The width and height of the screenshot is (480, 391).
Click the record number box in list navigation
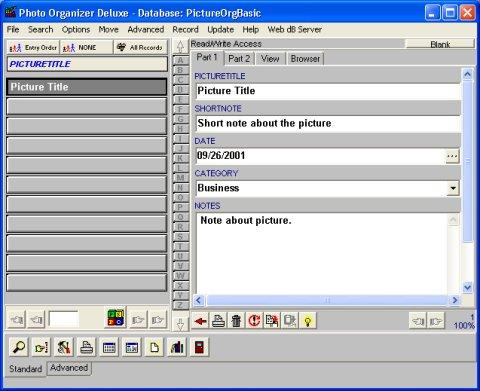tap(63, 319)
